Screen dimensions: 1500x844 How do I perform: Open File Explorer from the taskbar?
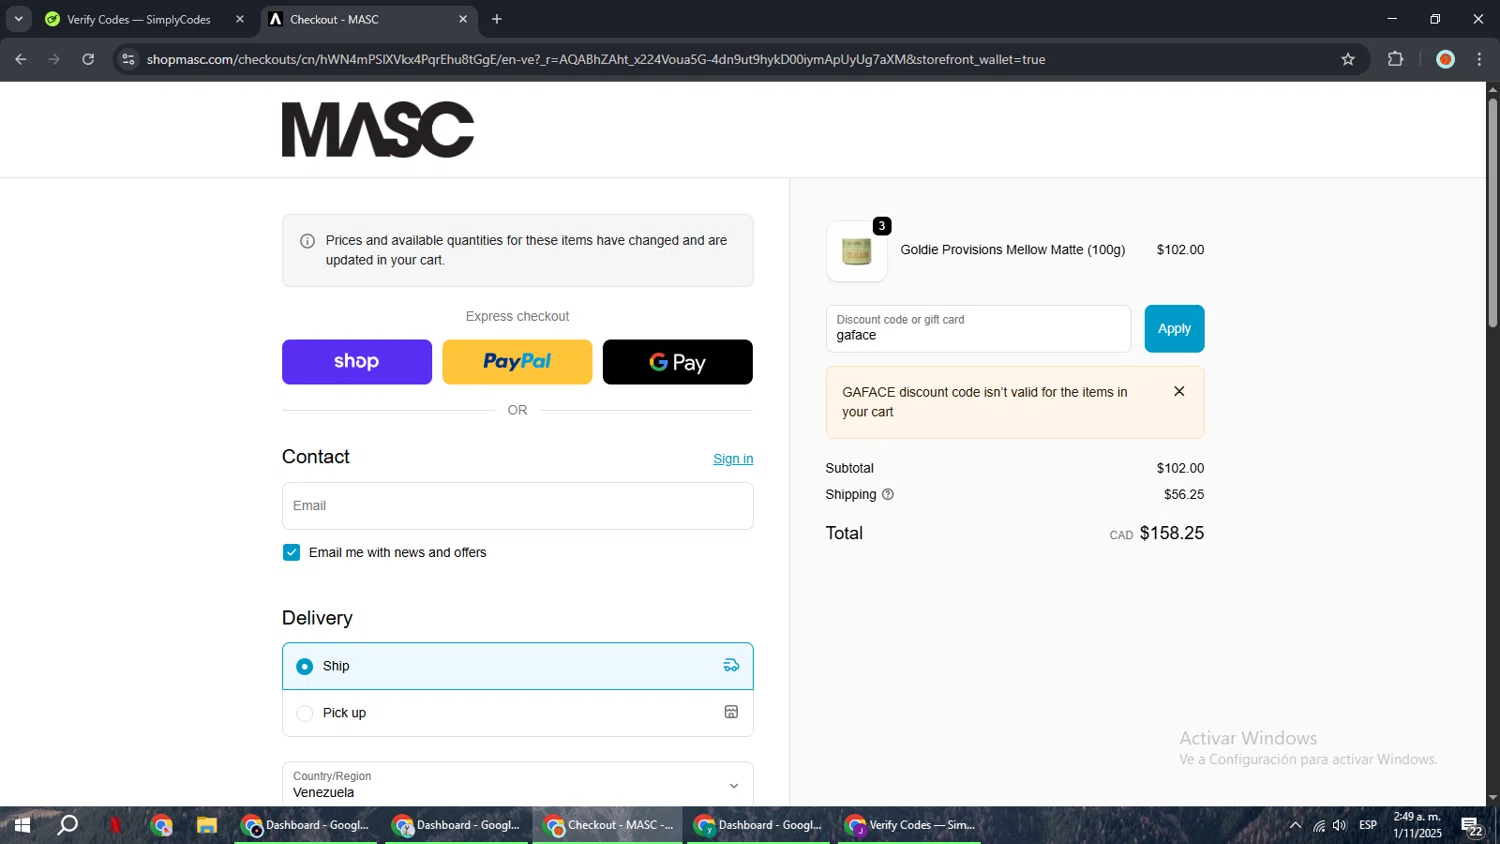(x=207, y=825)
